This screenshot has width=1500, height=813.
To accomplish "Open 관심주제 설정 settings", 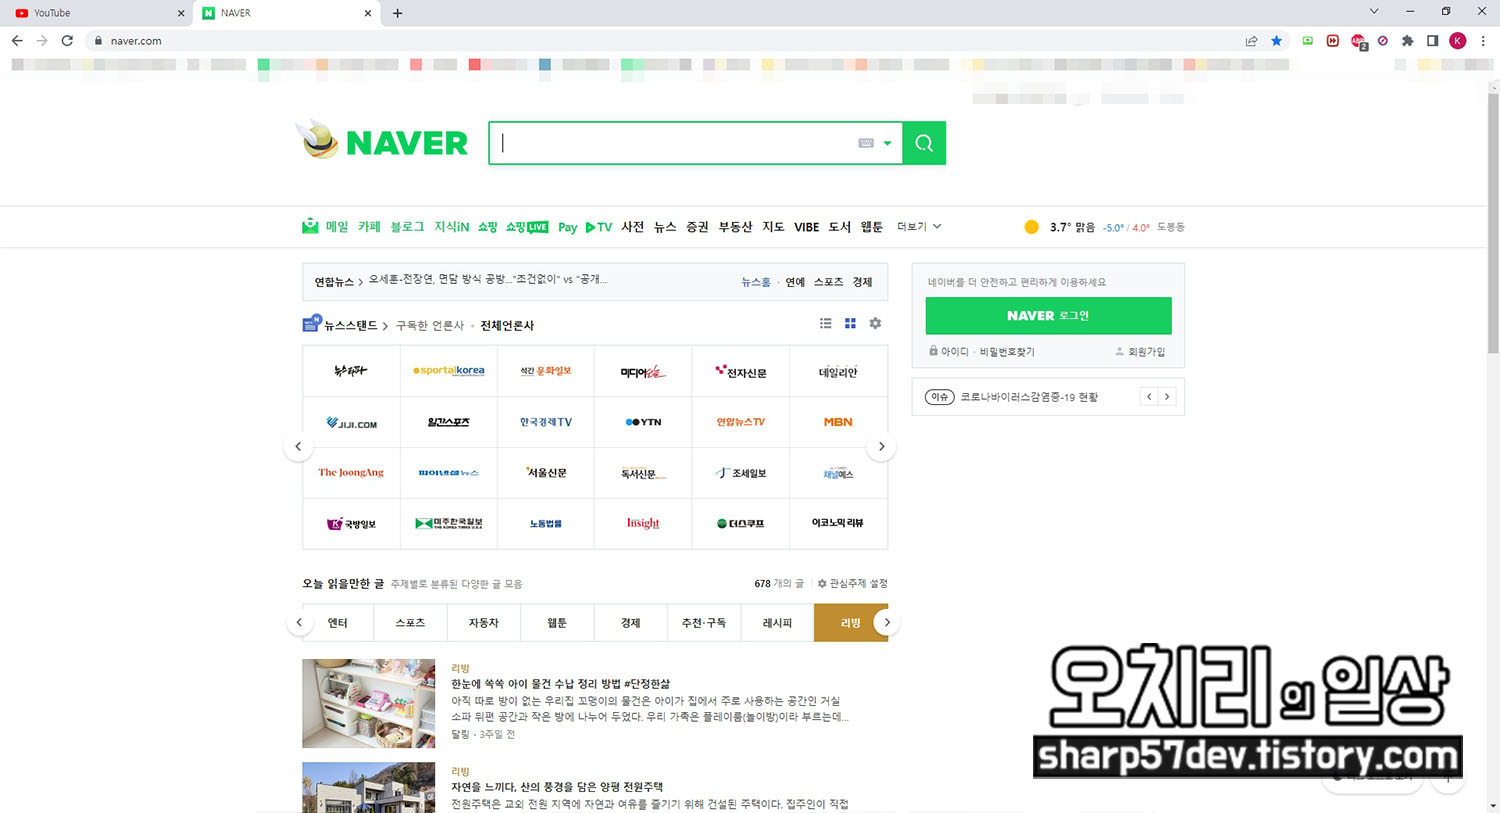I will (852, 583).
